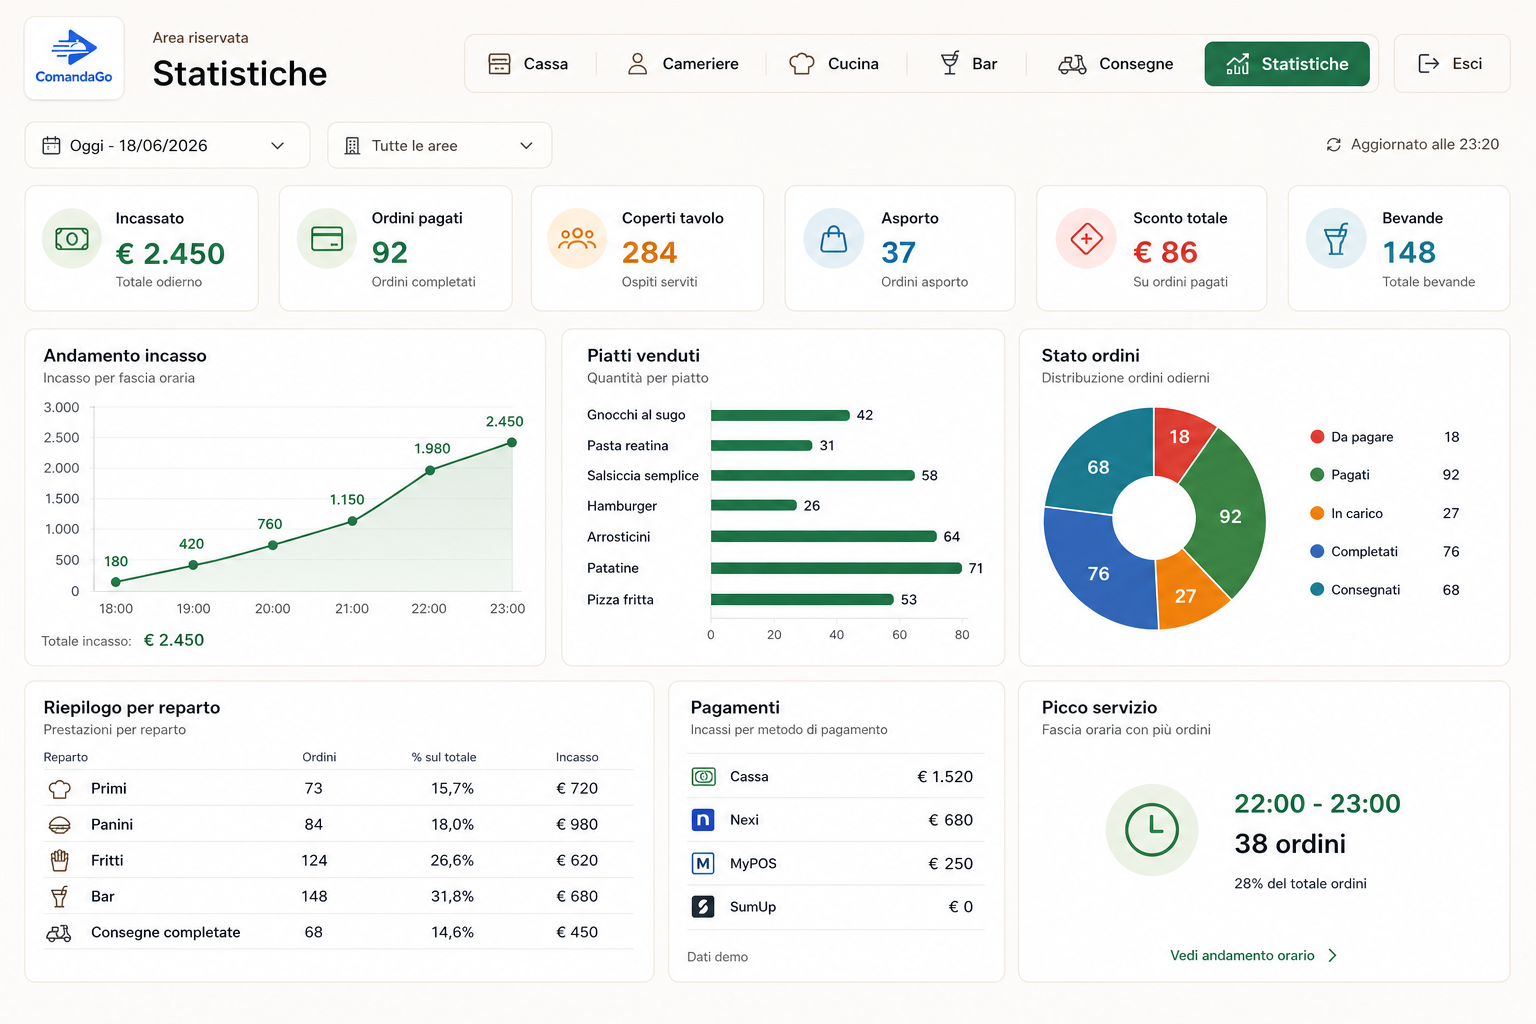Image resolution: width=1536 pixels, height=1024 pixels.
Task: Click the Dati demo label
Action: coord(717,957)
